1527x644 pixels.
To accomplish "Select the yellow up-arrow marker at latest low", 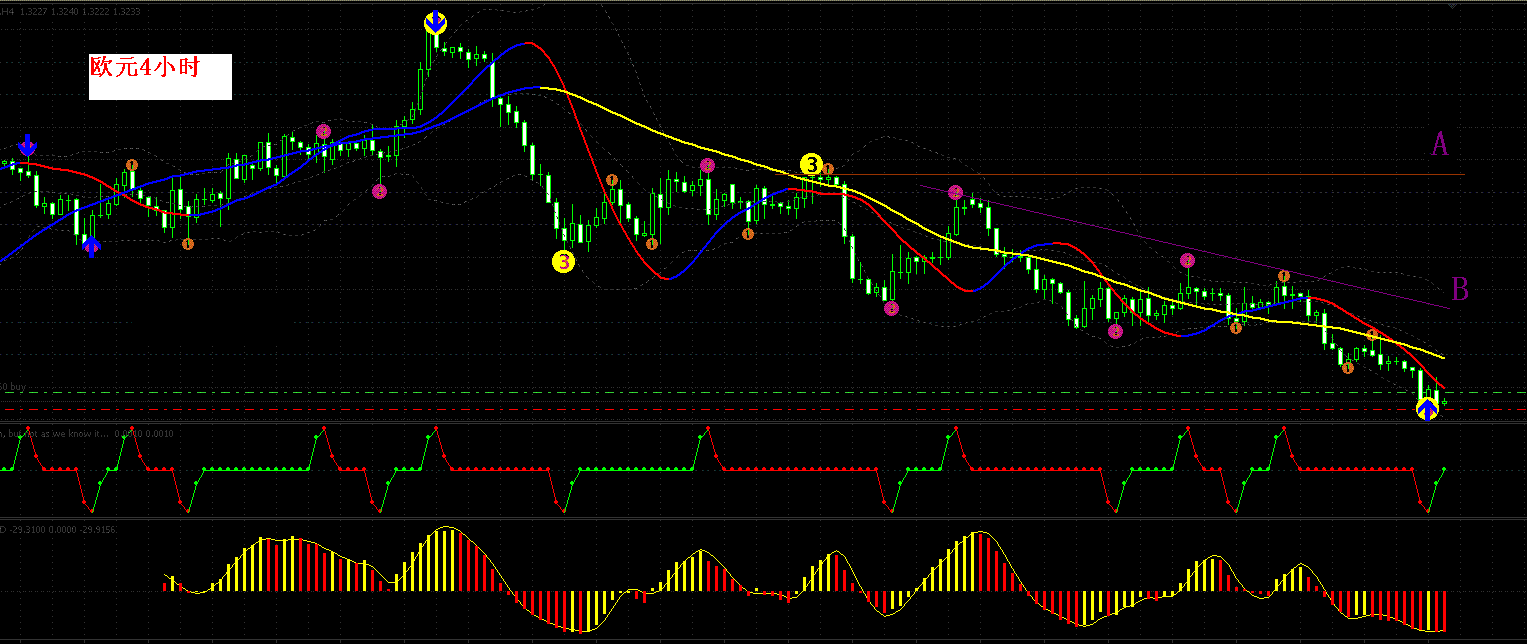I will 1427,407.
